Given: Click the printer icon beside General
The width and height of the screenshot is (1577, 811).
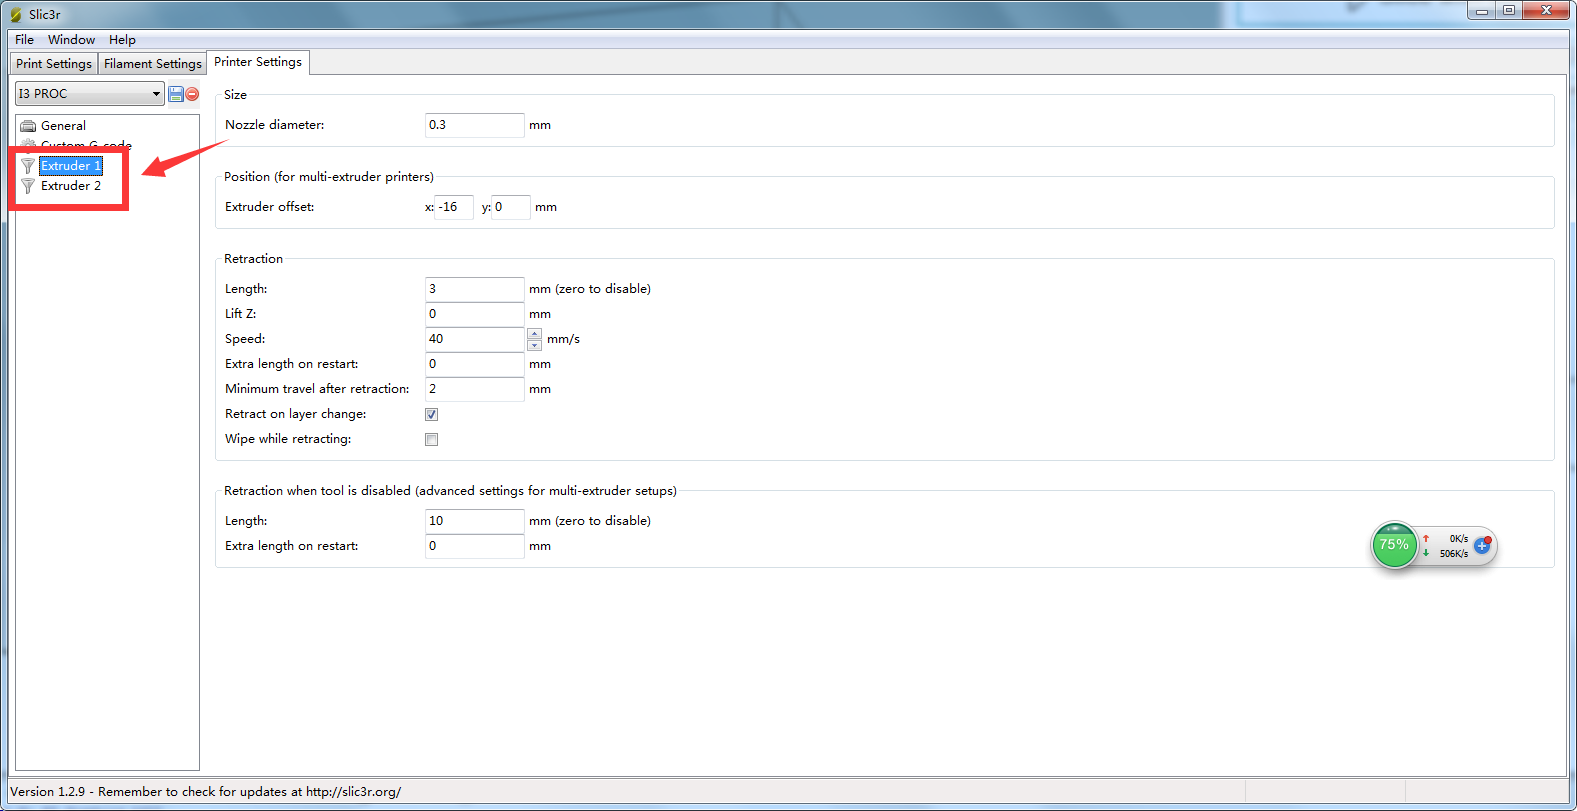Looking at the screenshot, I should tap(28, 126).
